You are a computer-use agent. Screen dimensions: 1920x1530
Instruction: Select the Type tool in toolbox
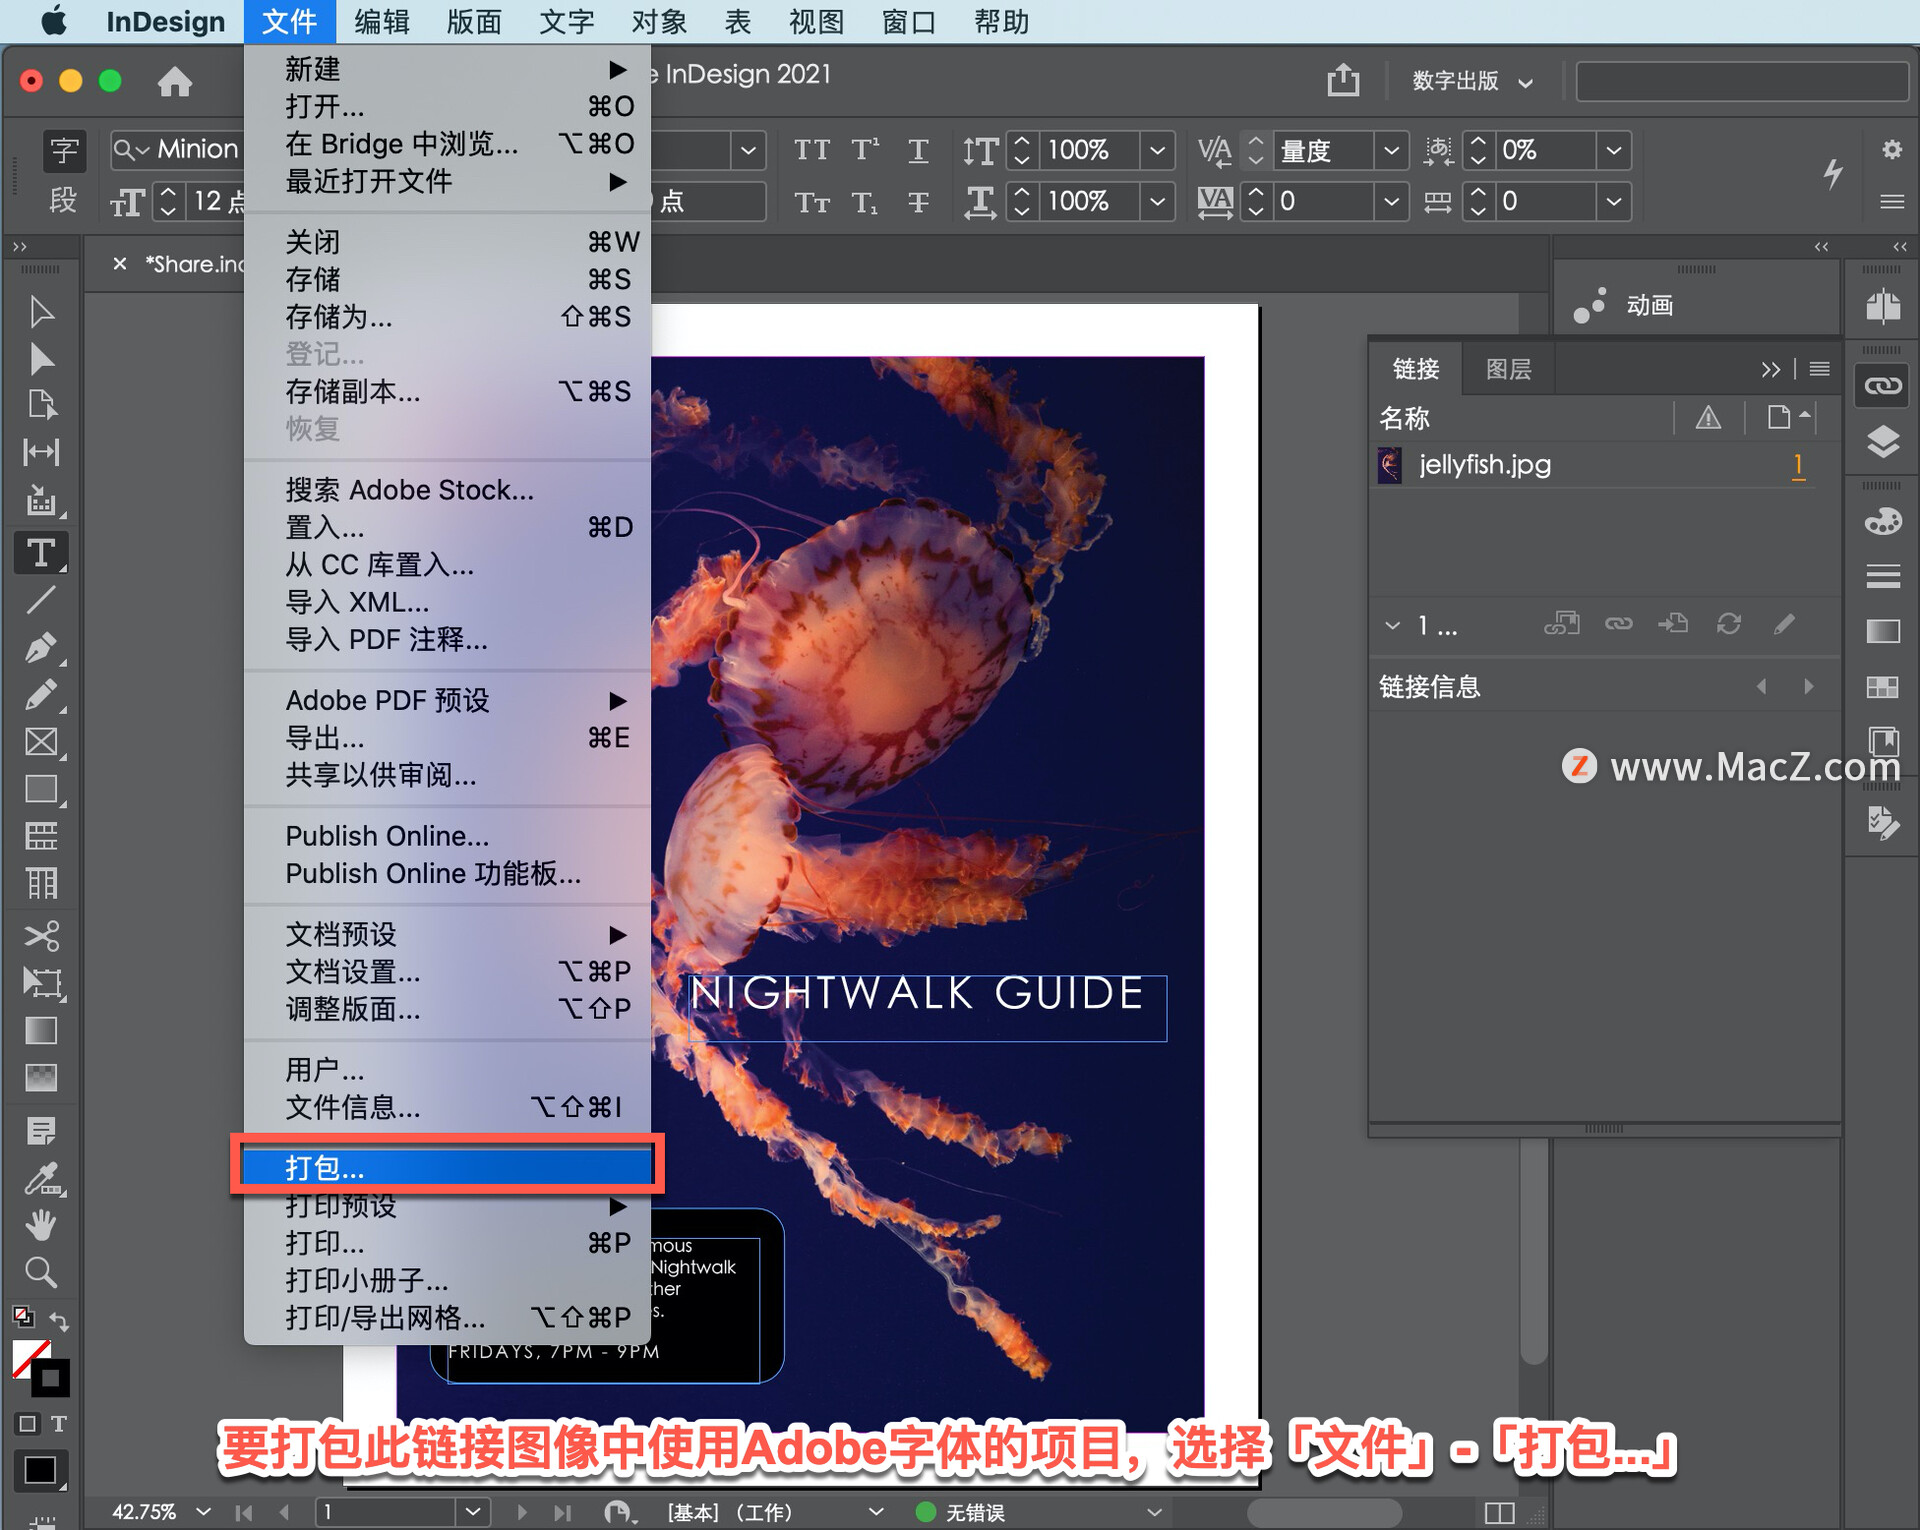[41, 553]
